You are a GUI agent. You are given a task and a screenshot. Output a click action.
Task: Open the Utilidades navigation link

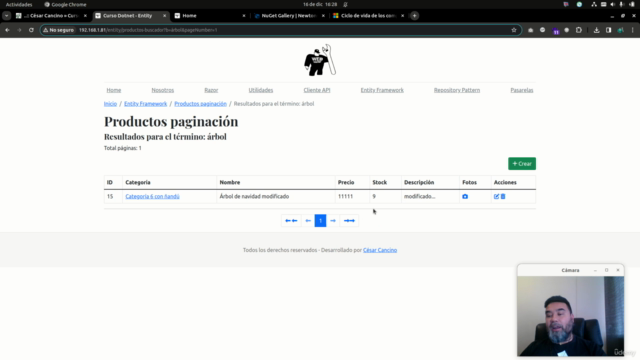[261, 90]
